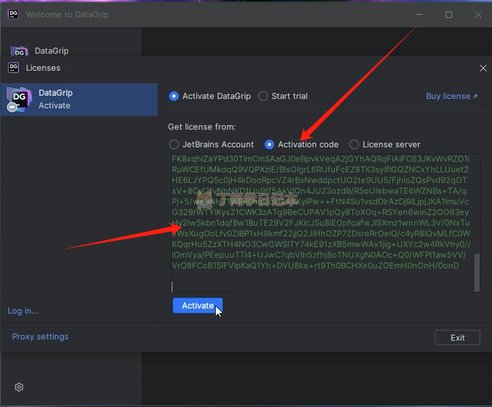
Task: Close the Welcome to DataGrip window
Action: pos(478,15)
